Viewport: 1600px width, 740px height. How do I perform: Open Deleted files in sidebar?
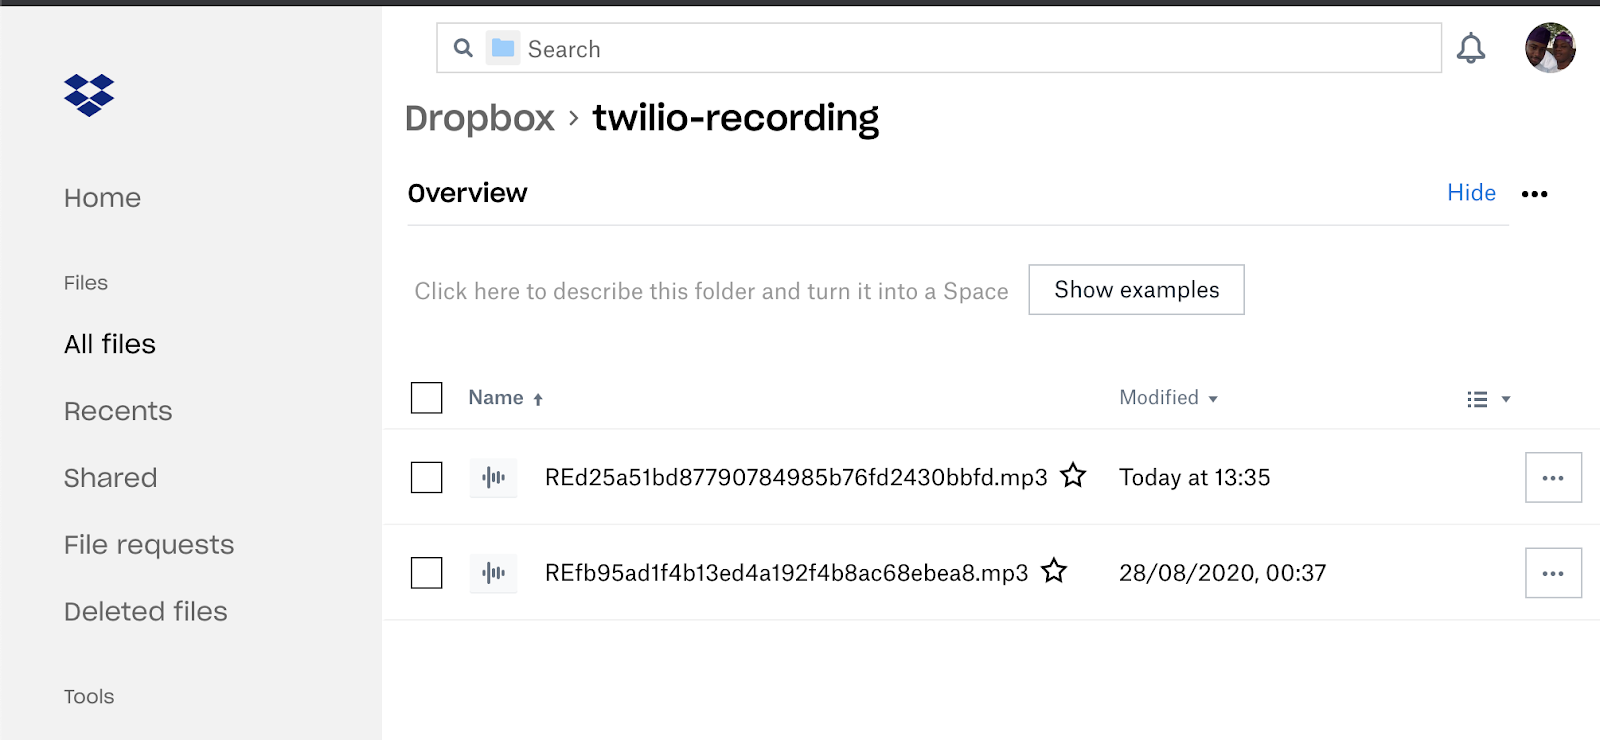click(x=146, y=611)
